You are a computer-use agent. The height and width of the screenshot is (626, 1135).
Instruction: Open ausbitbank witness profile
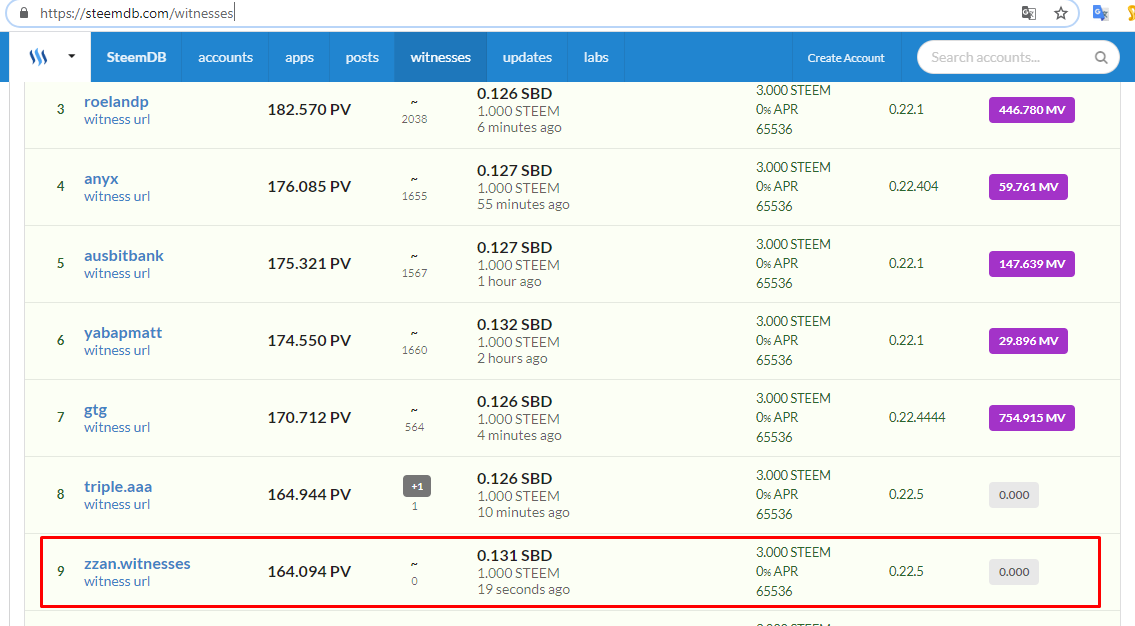tap(124, 255)
